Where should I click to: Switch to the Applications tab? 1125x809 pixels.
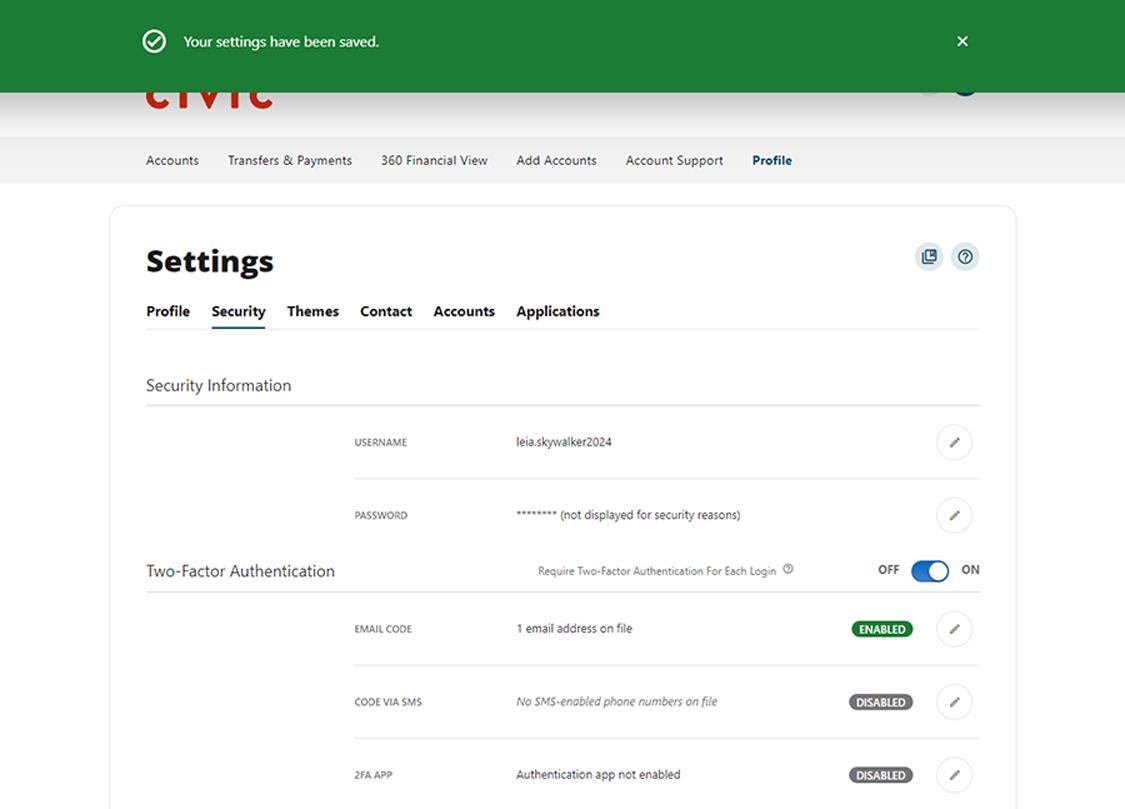[557, 311]
